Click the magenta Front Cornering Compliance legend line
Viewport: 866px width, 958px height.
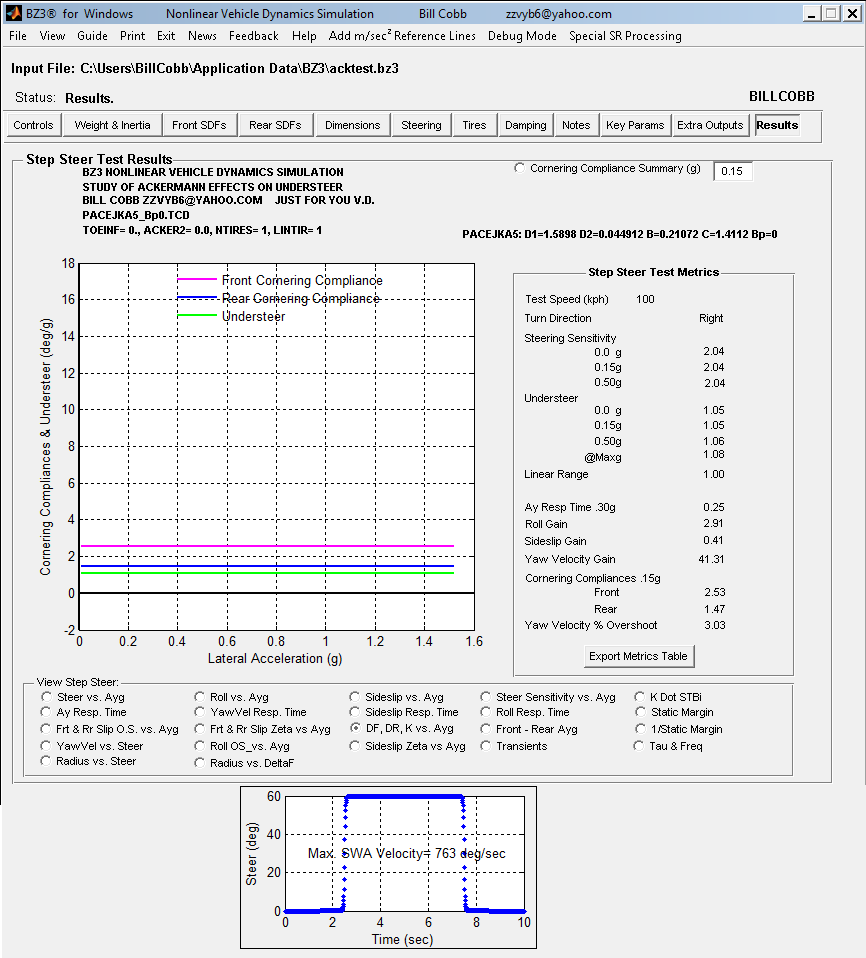tap(197, 279)
